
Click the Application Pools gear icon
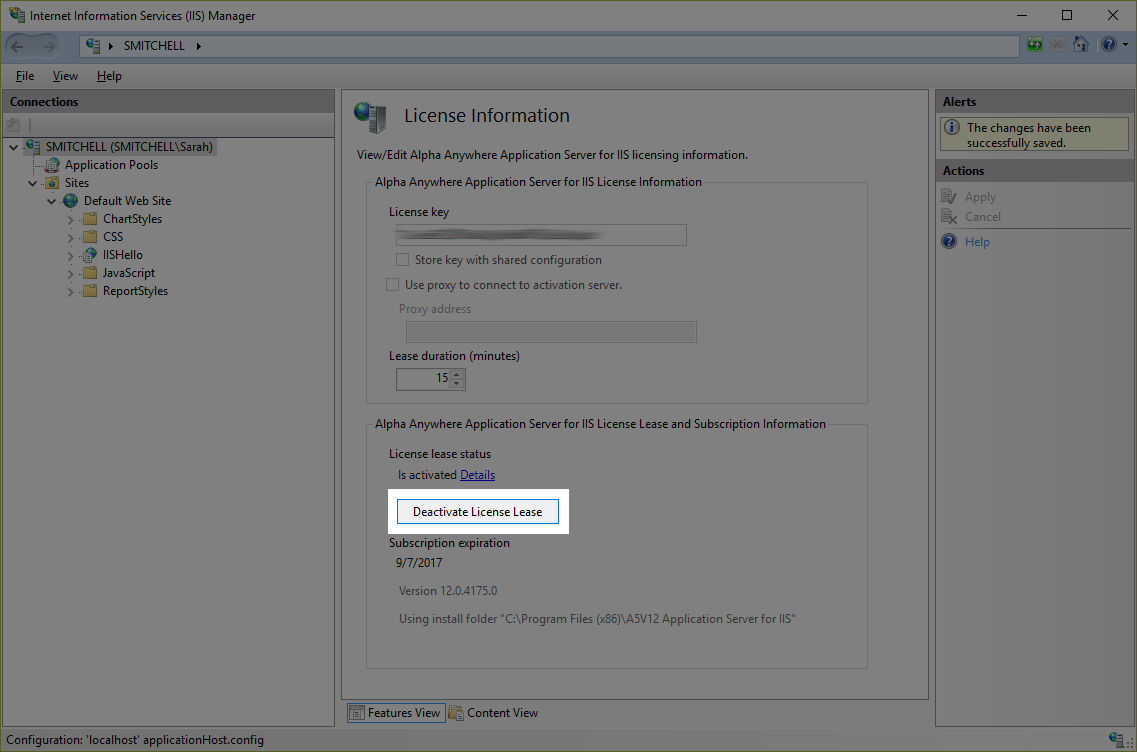[x=52, y=165]
